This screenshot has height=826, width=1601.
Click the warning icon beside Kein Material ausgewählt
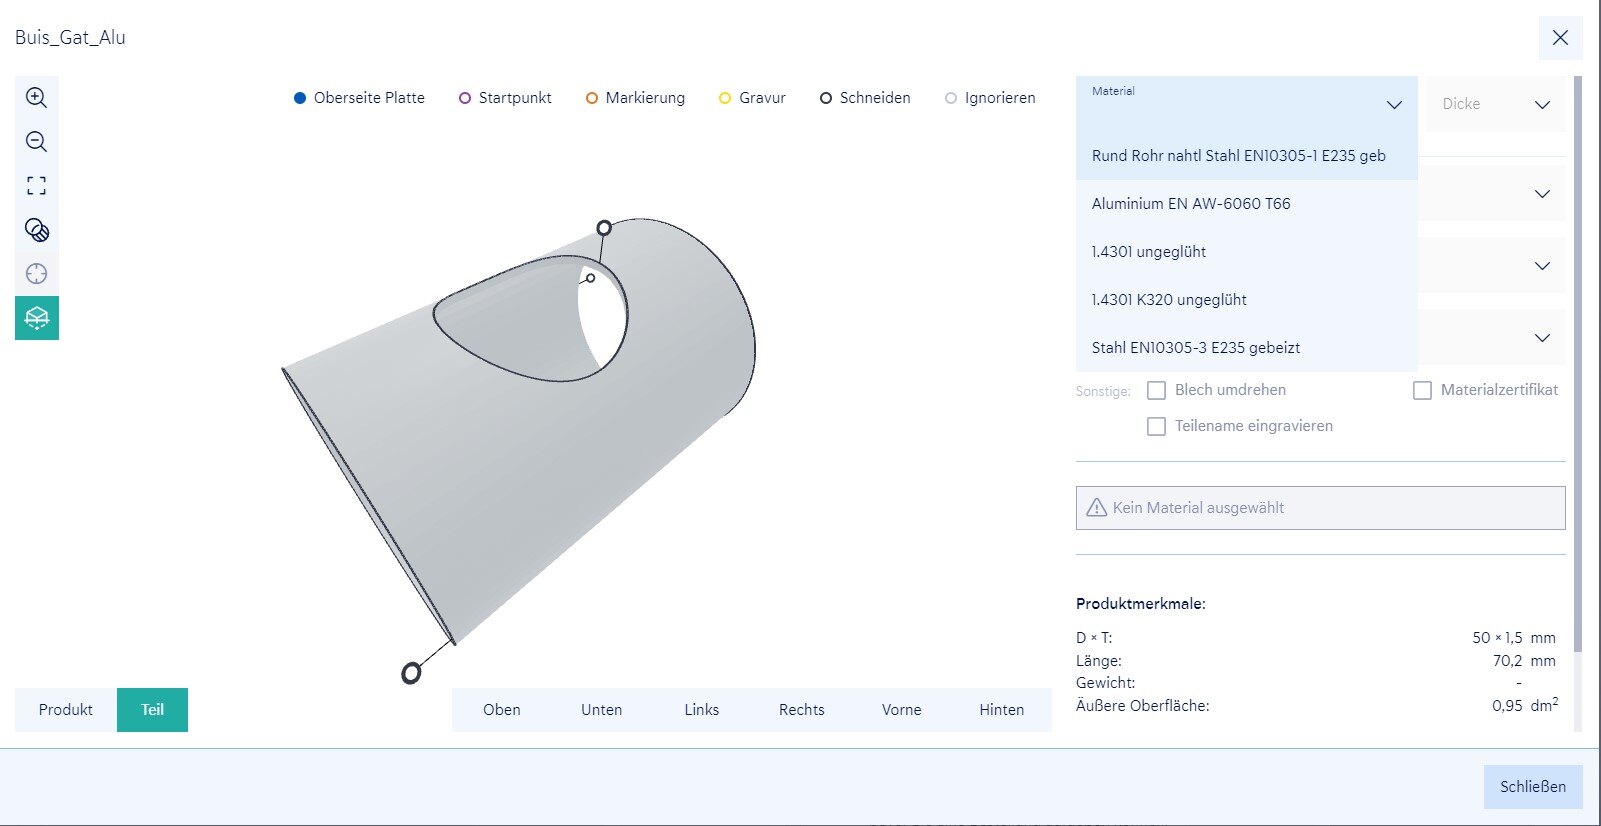tap(1097, 508)
